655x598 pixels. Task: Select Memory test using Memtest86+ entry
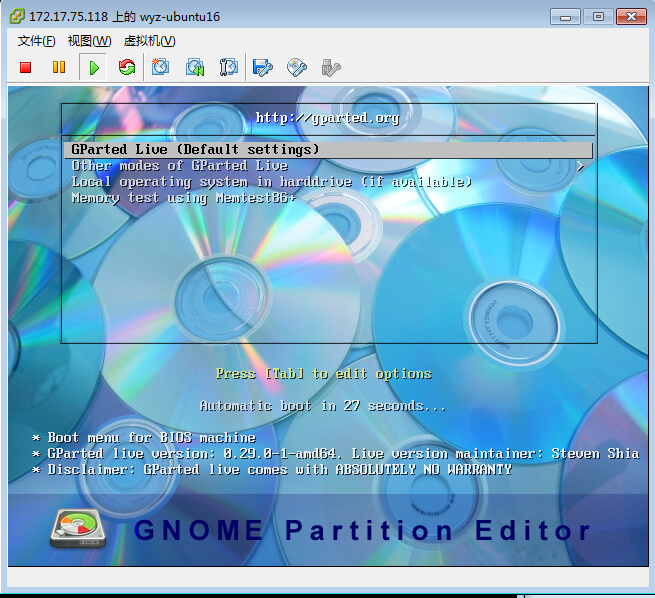coord(184,198)
